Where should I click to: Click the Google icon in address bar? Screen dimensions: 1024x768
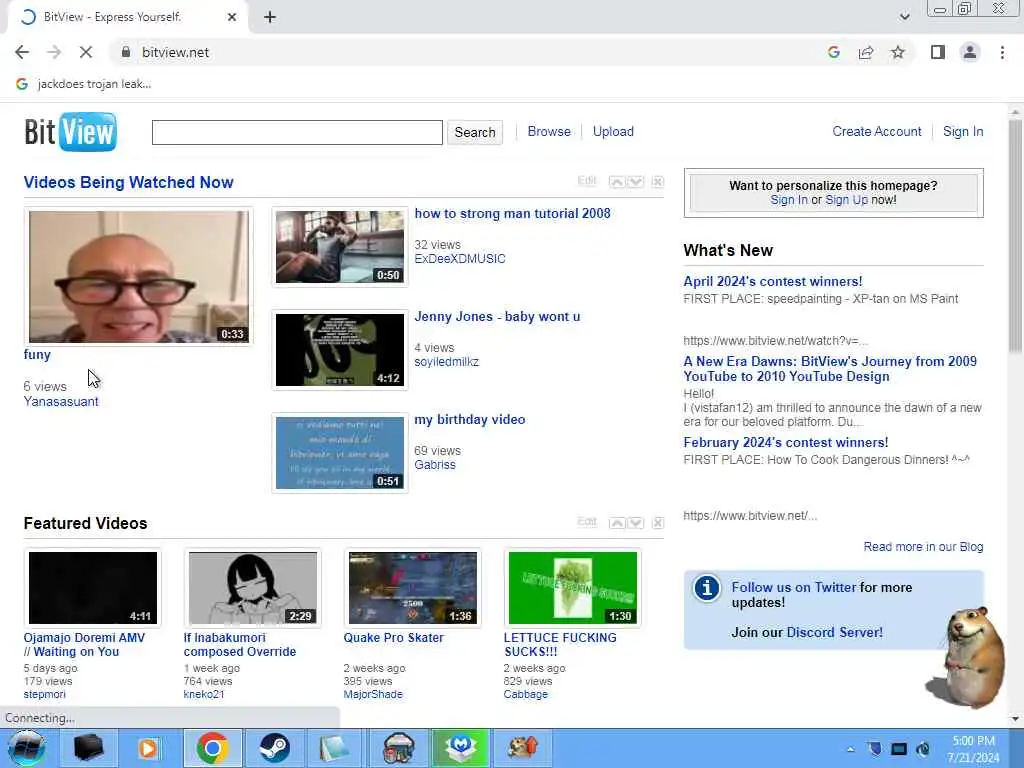[833, 52]
